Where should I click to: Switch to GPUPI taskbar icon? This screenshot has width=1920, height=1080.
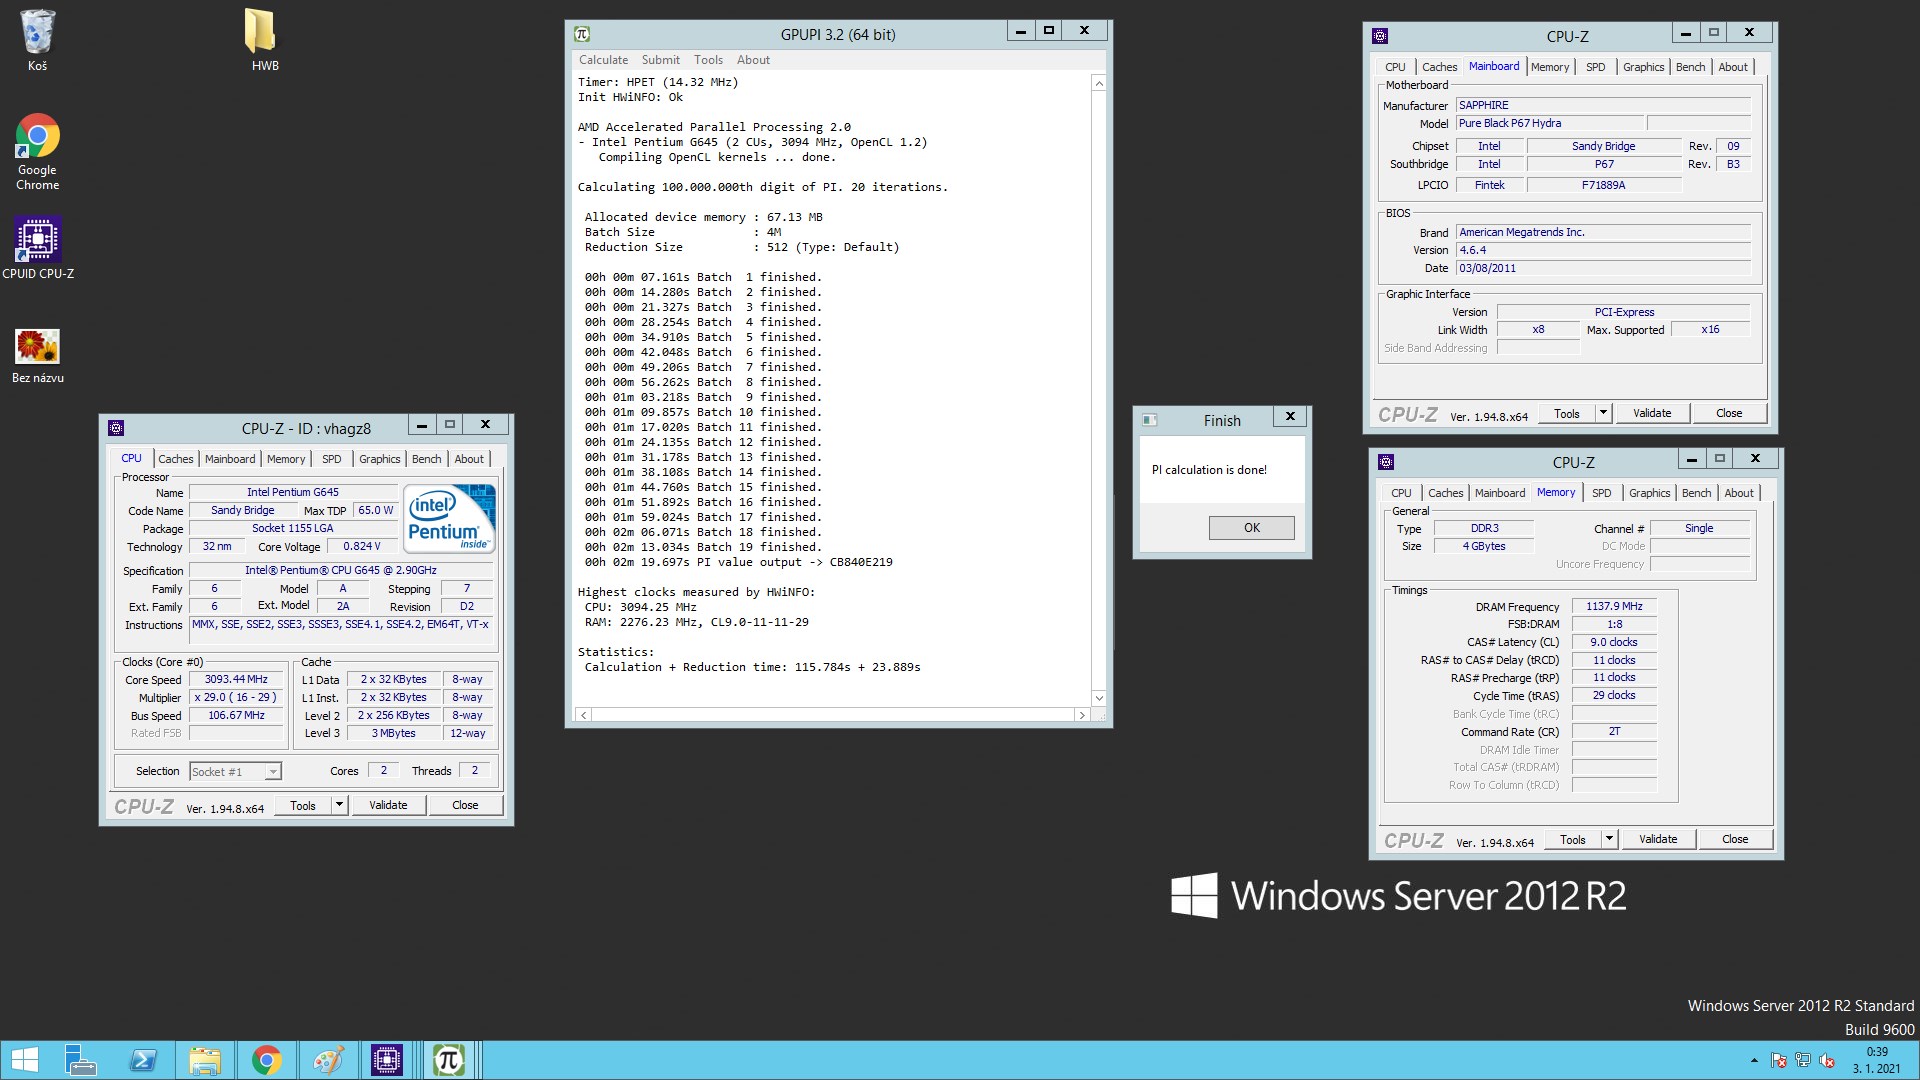coord(448,1060)
